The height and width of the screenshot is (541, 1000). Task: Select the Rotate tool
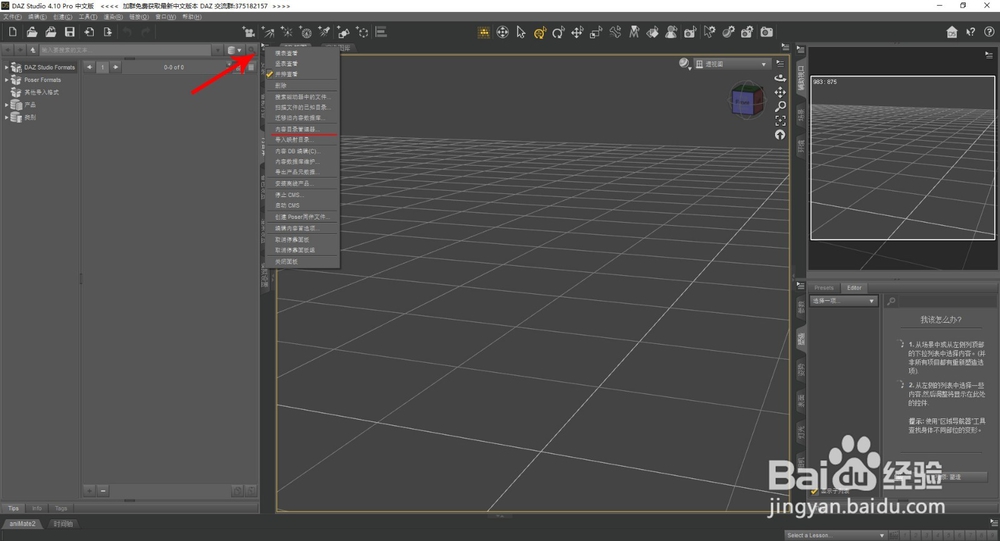click(558, 33)
